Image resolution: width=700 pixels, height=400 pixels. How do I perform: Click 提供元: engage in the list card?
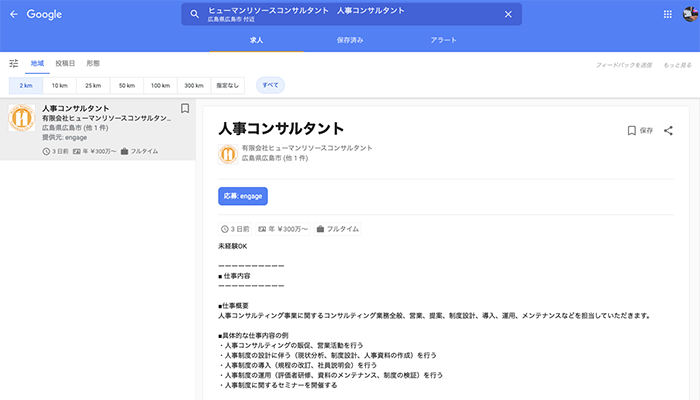point(65,138)
